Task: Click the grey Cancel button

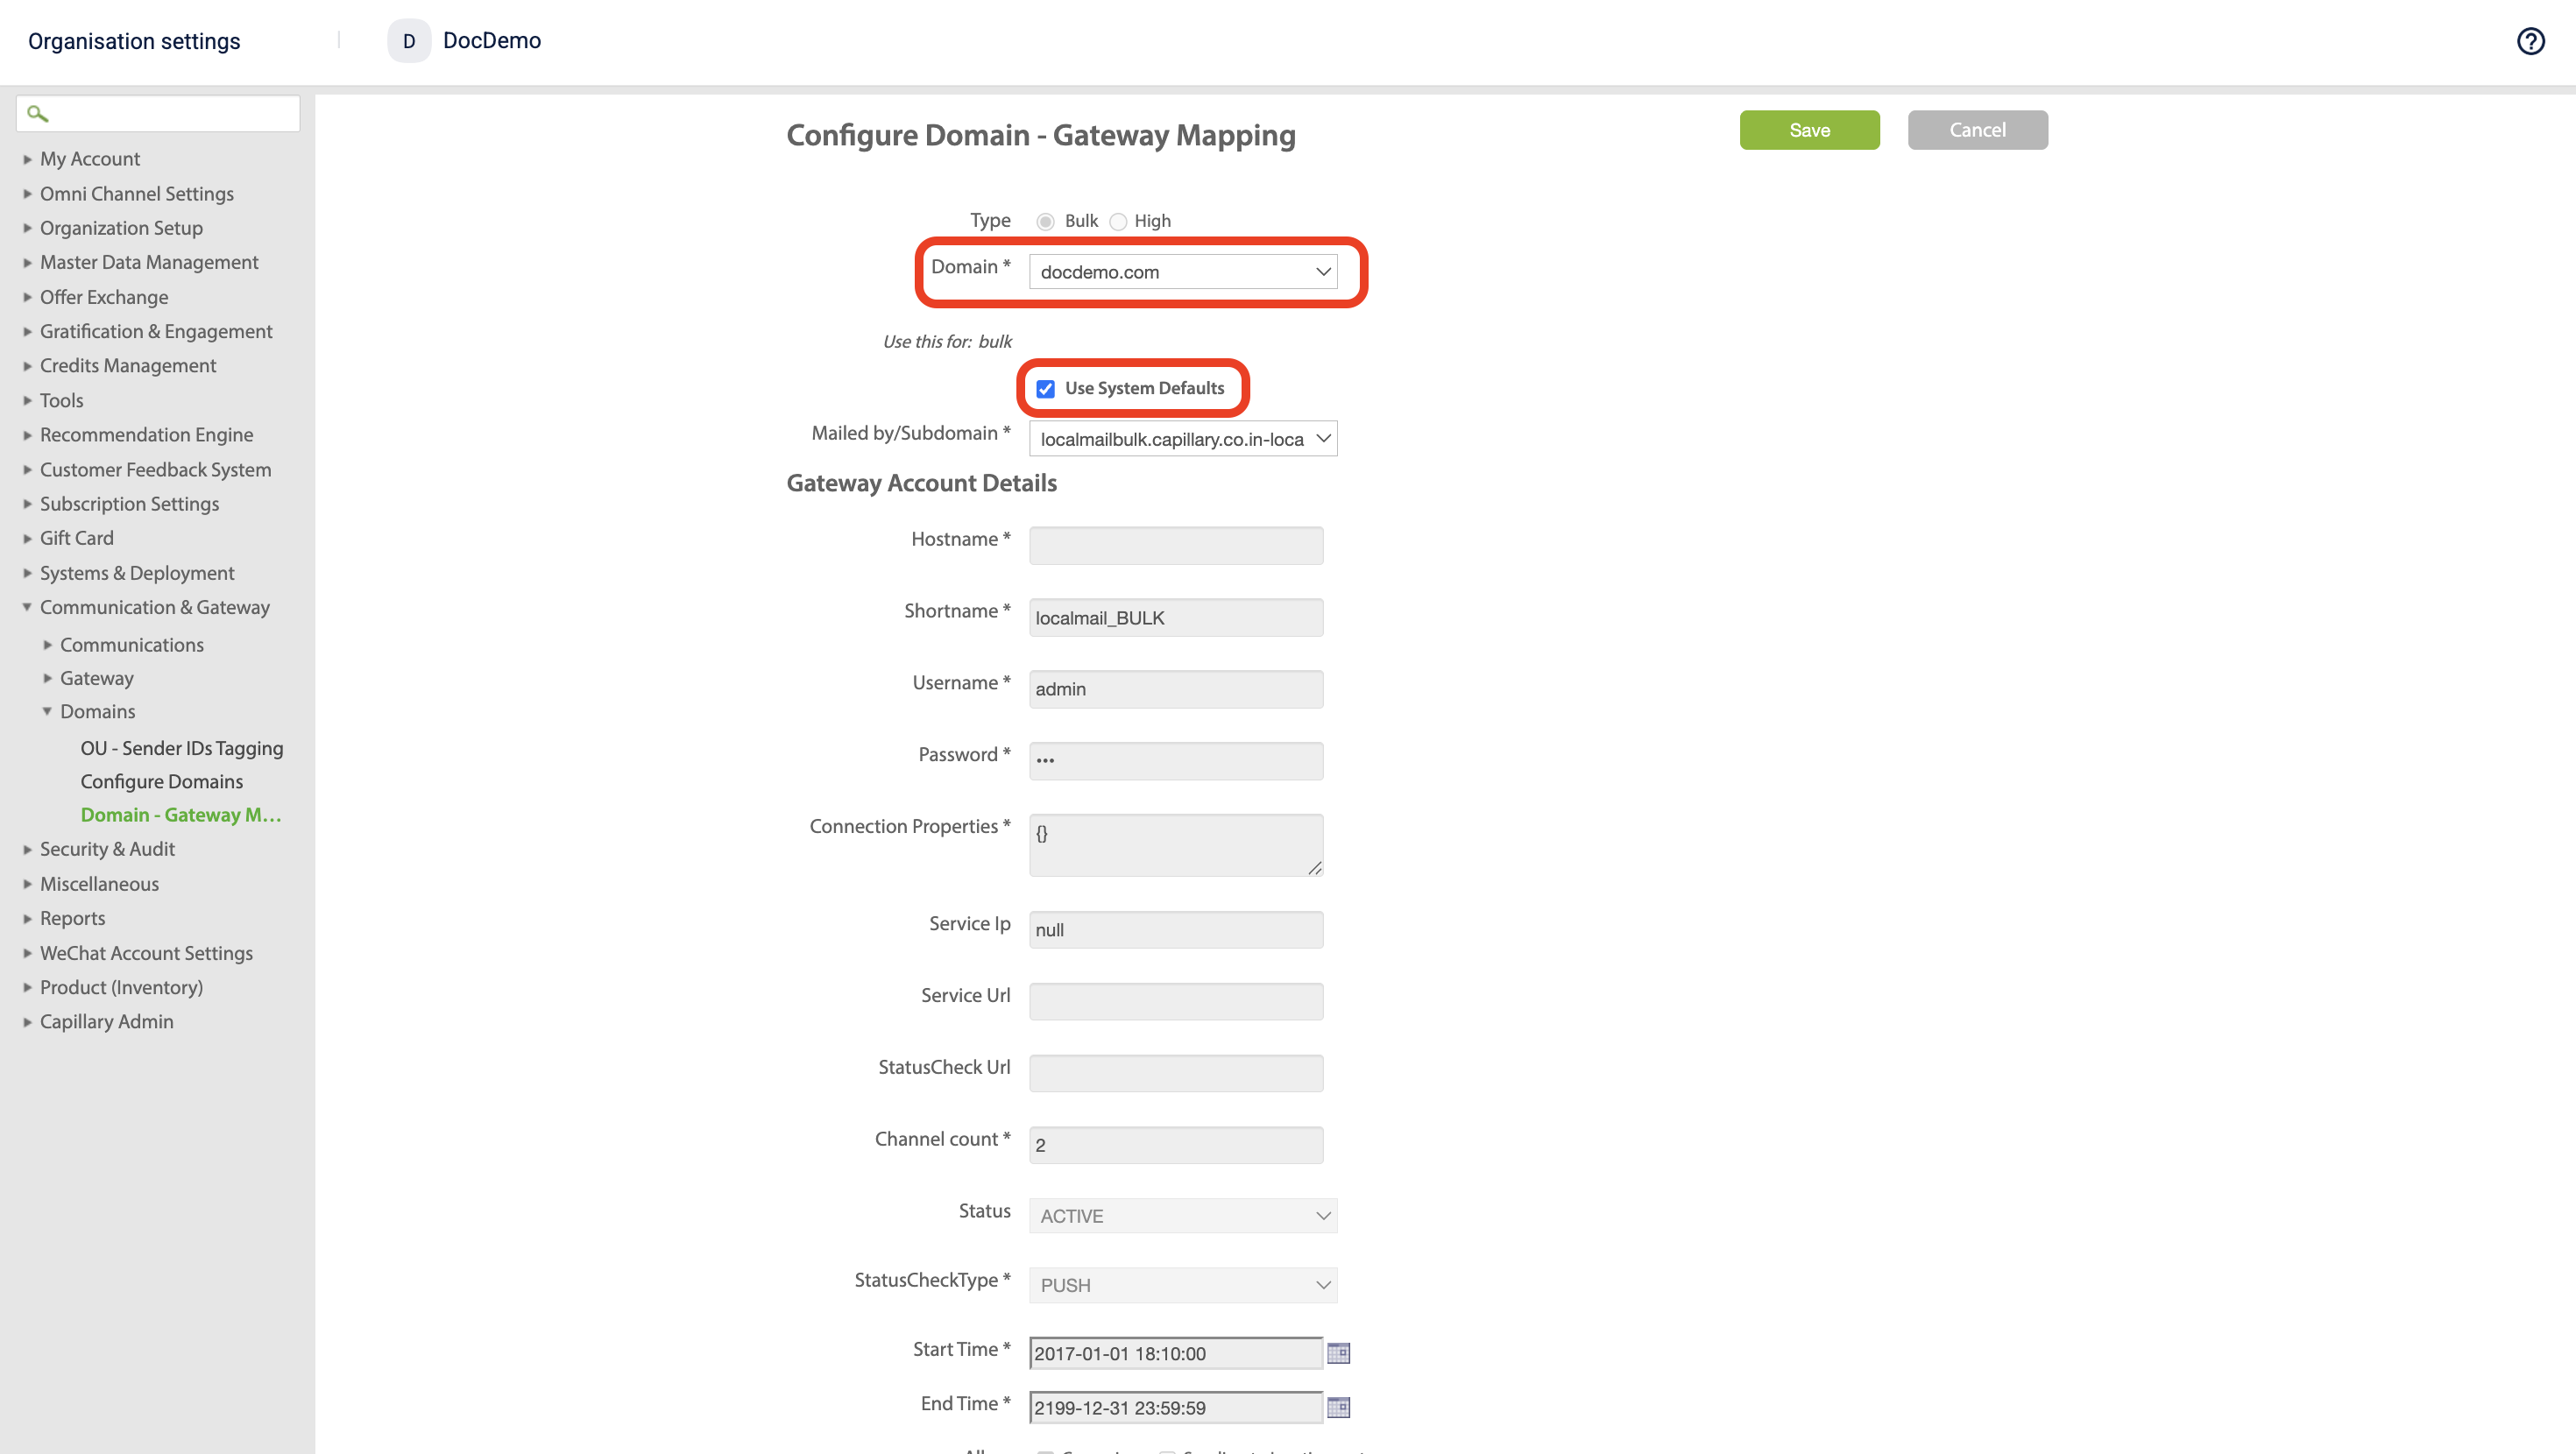Action: (1976, 130)
